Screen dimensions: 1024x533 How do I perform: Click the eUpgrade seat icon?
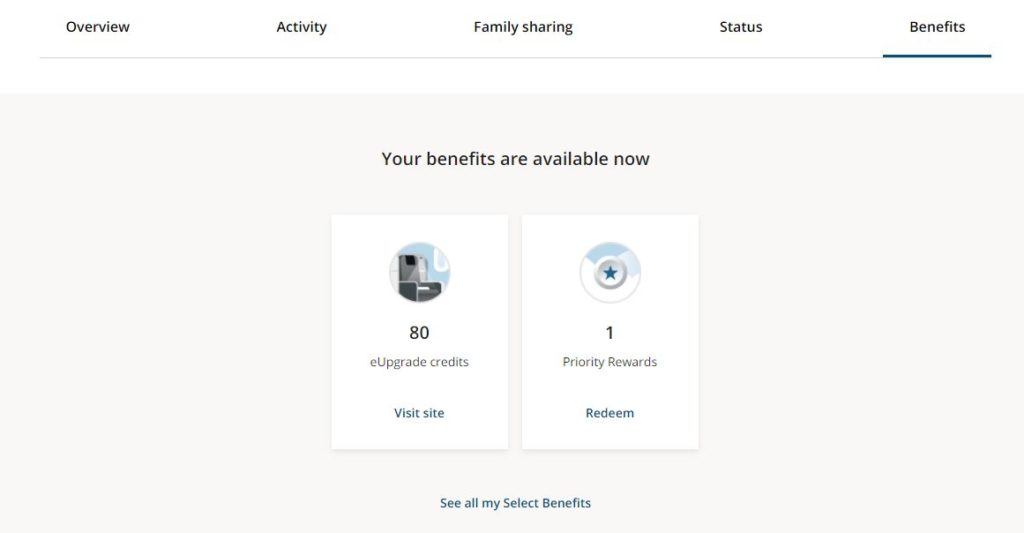(x=419, y=272)
